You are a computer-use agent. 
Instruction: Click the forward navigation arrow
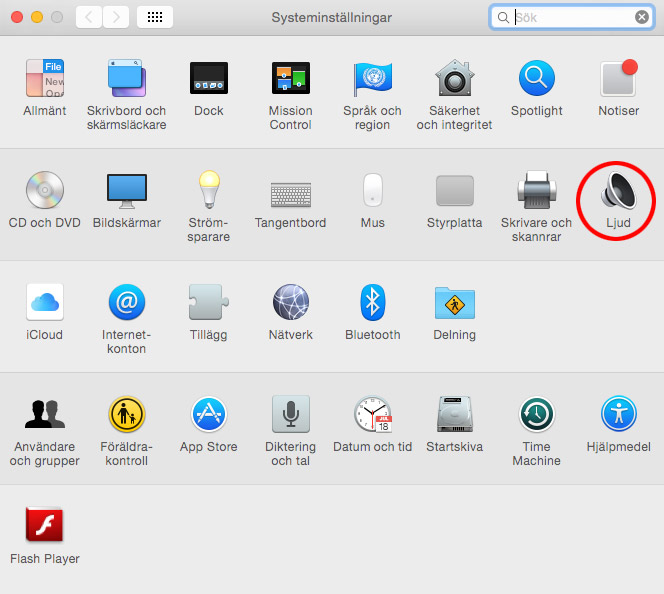point(116,17)
